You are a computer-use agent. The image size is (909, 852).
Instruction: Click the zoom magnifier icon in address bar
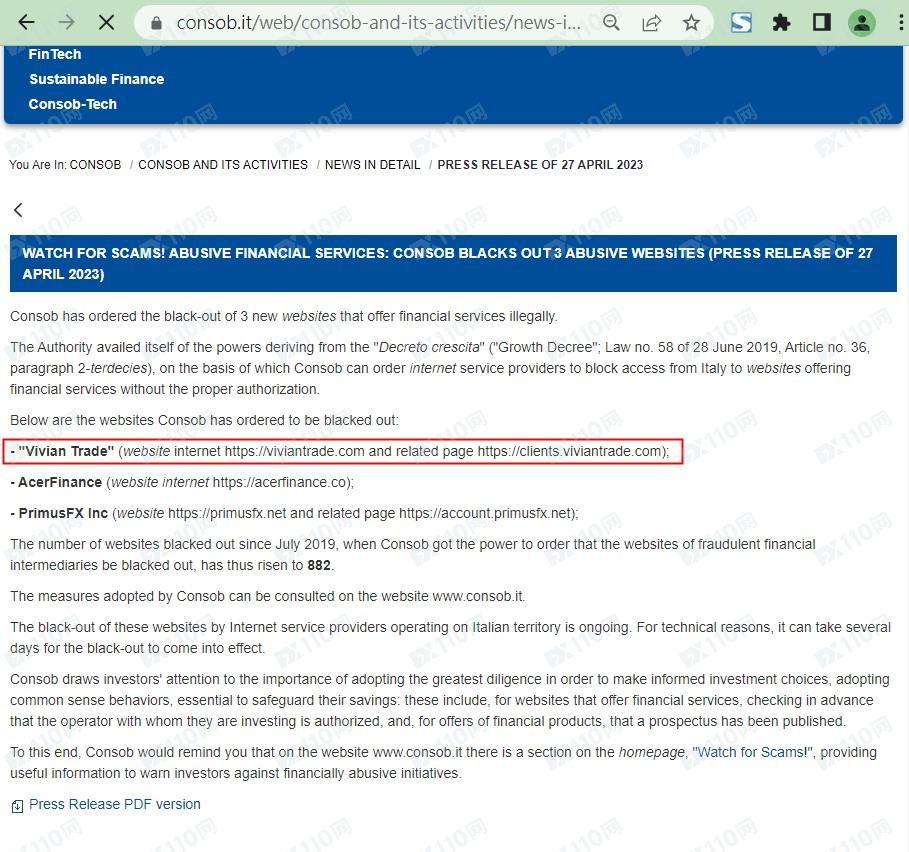point(611,22)
